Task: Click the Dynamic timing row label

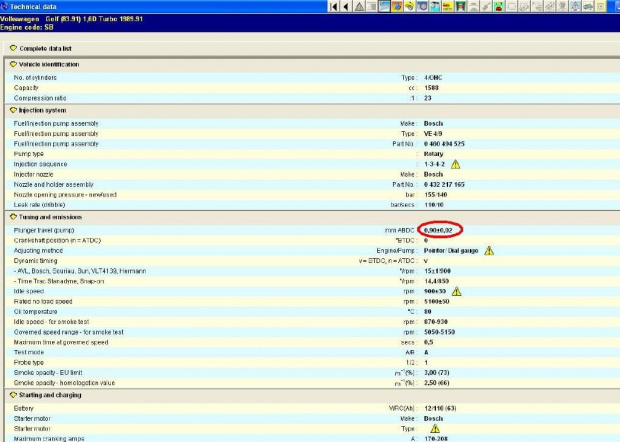Action: pyautogui.click(x=36, y=261)
